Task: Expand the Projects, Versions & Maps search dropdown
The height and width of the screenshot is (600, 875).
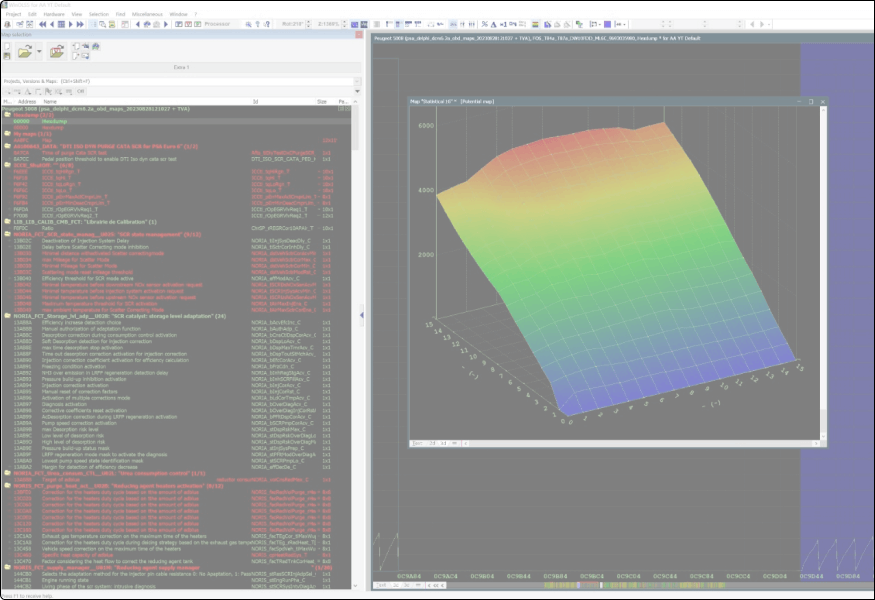Action: coord(356,81)
